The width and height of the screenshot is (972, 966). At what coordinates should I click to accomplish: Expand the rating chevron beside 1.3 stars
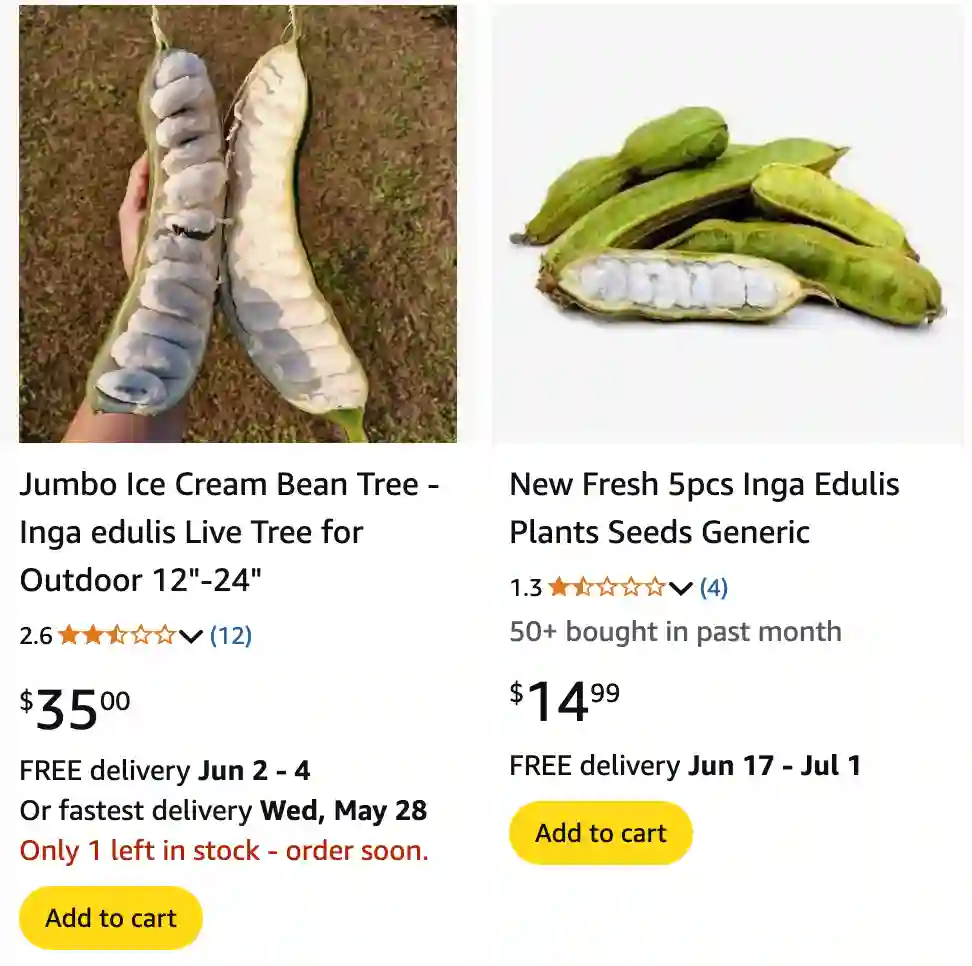click(681, 588)
